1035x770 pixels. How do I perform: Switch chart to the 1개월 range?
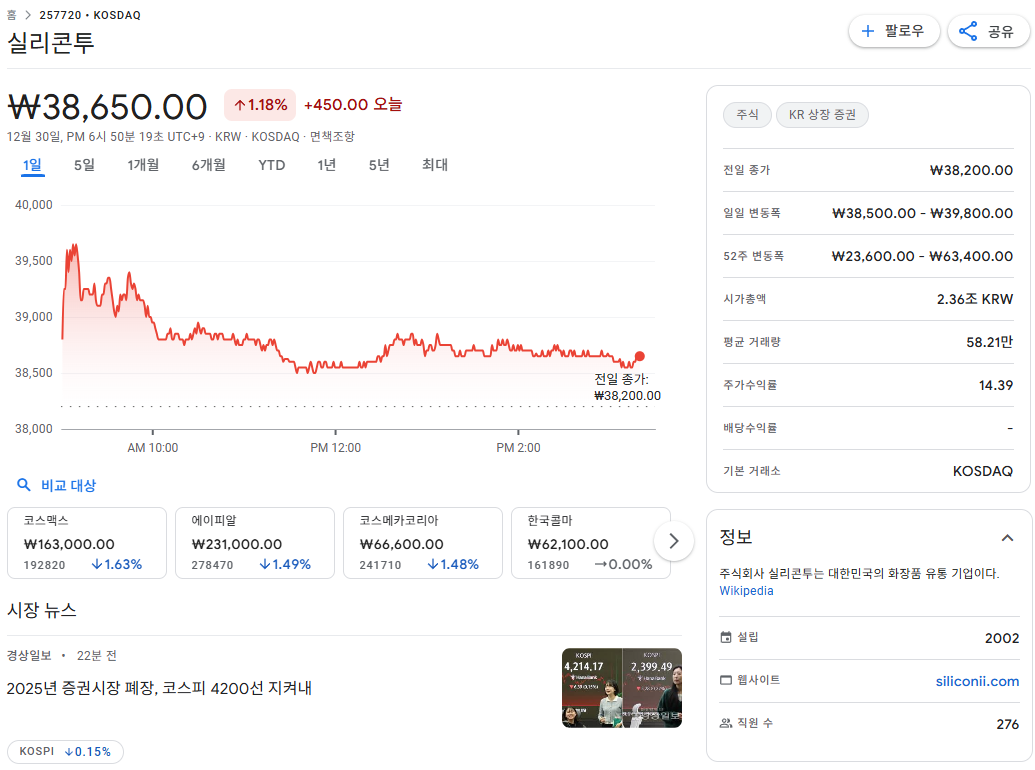(x=143, y=165)
